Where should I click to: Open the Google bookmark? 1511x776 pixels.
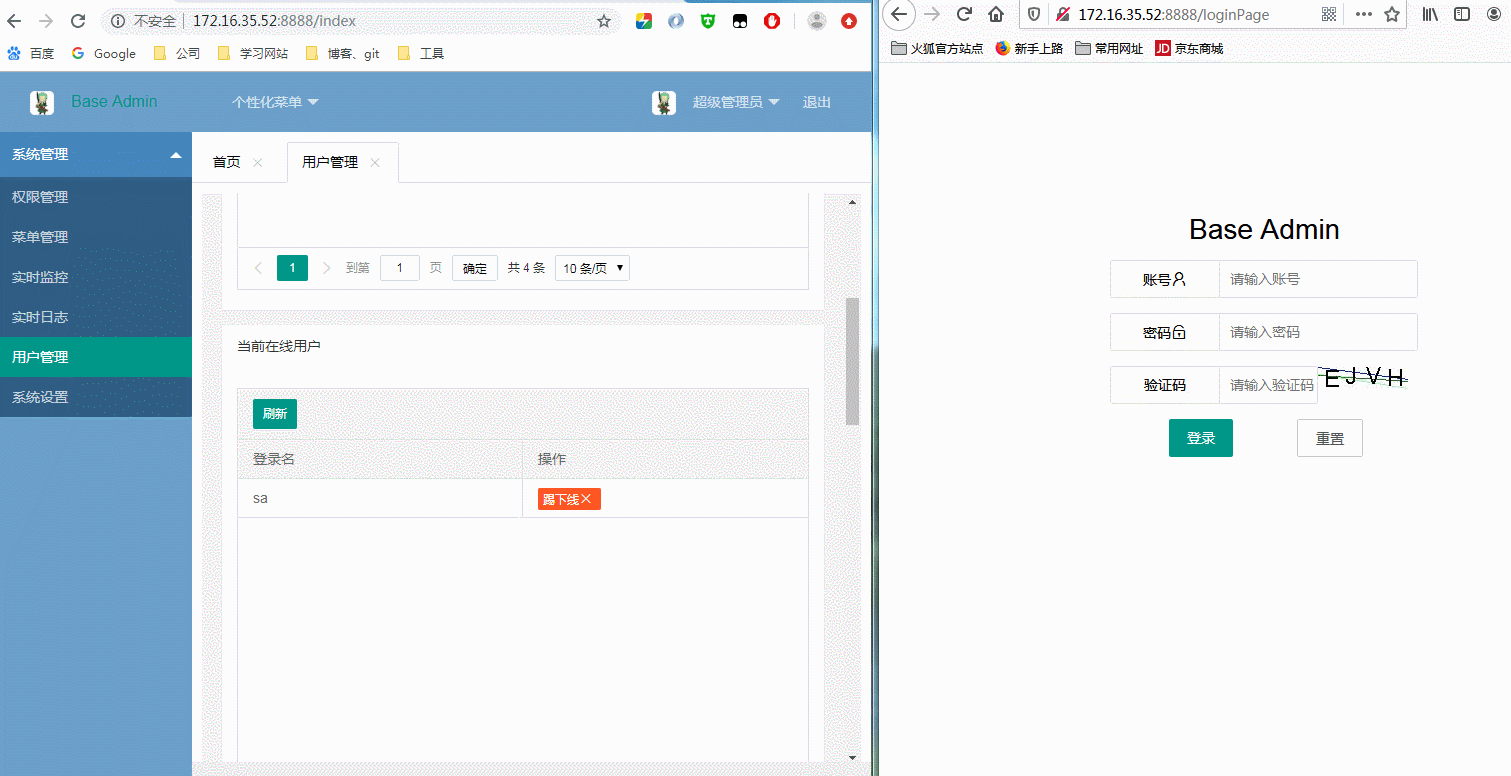(103, 54)
